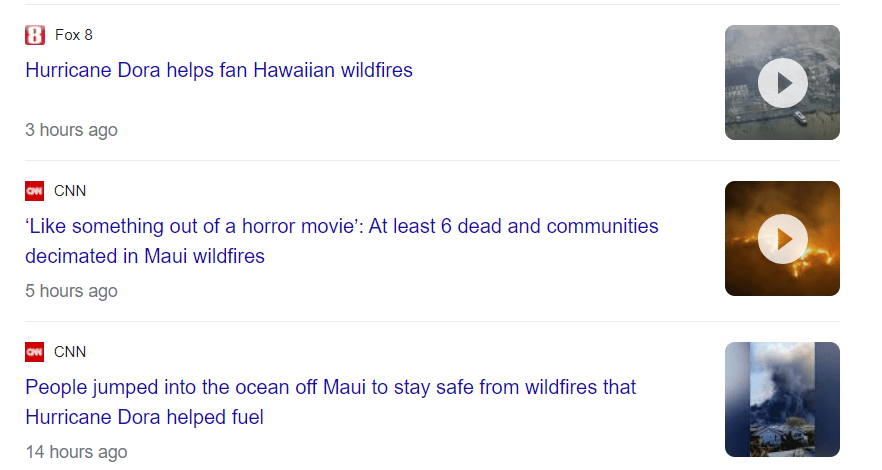Screen dimensions: 882x470
Task: Play the Fox 8 Hurricane Dora video
Action: click(x=782, y=83)
